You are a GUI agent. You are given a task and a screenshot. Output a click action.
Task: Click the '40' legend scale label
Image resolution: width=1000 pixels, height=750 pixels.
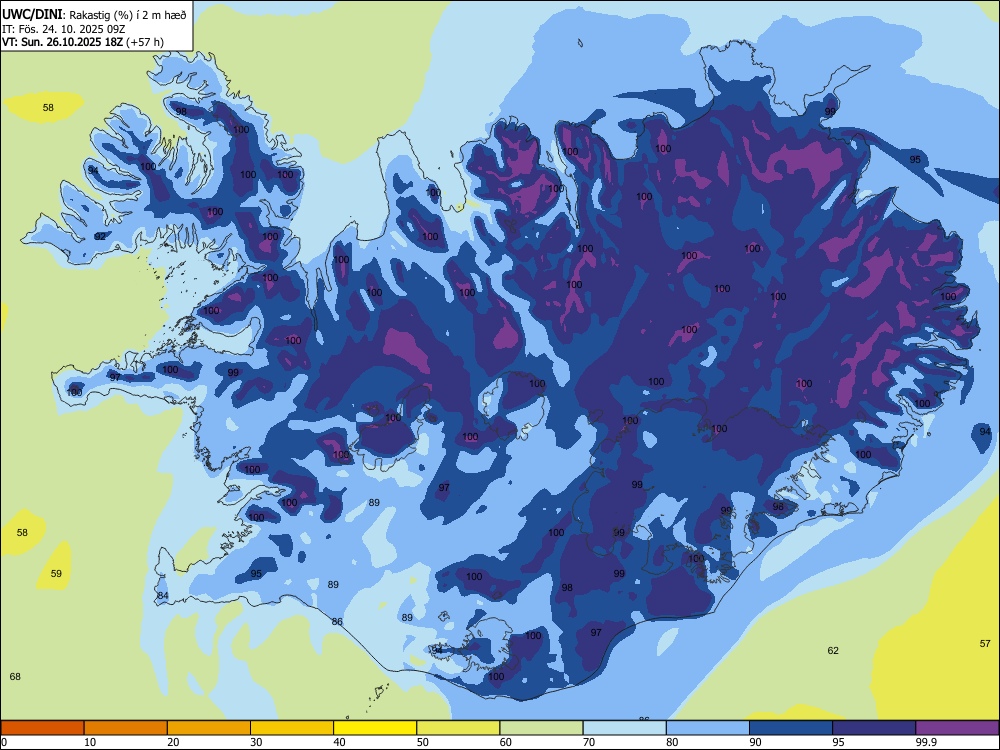click(339, 742)
